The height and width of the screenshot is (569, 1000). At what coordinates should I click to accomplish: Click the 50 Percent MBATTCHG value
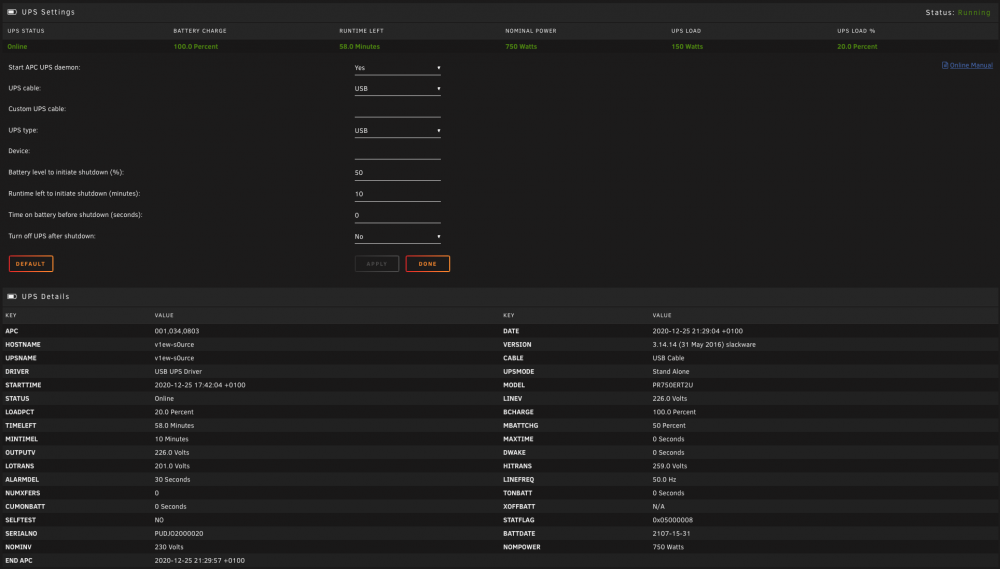(x=669, y=425)
